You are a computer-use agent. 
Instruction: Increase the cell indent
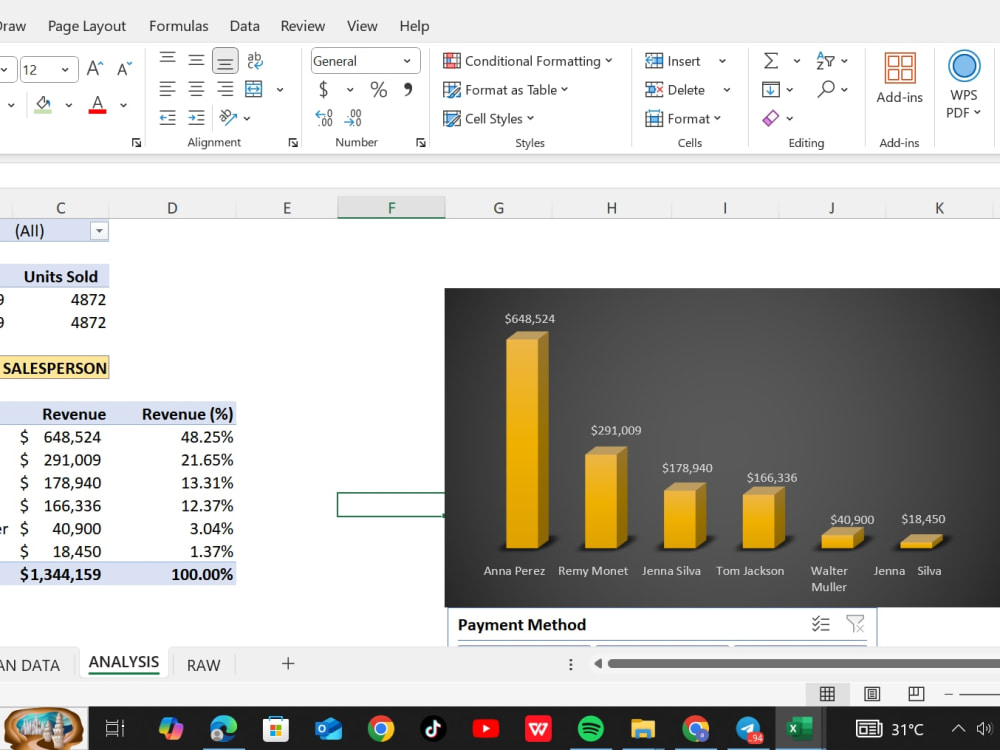(196, 117)
